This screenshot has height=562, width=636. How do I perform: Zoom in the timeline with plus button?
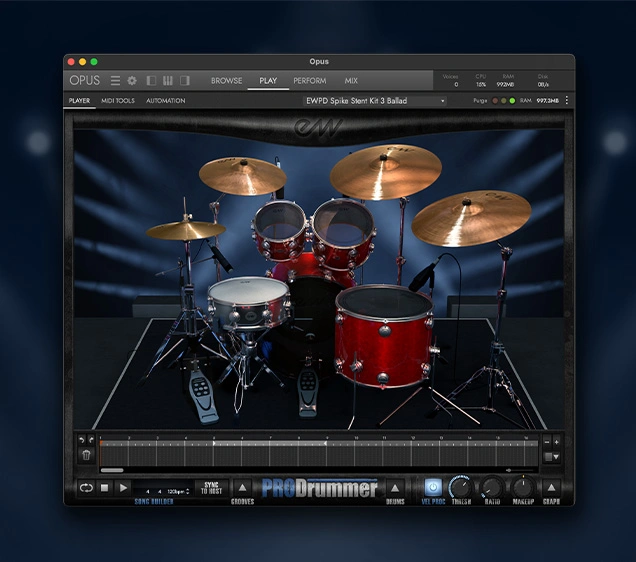pyautogui.click(x=556, y=442)
